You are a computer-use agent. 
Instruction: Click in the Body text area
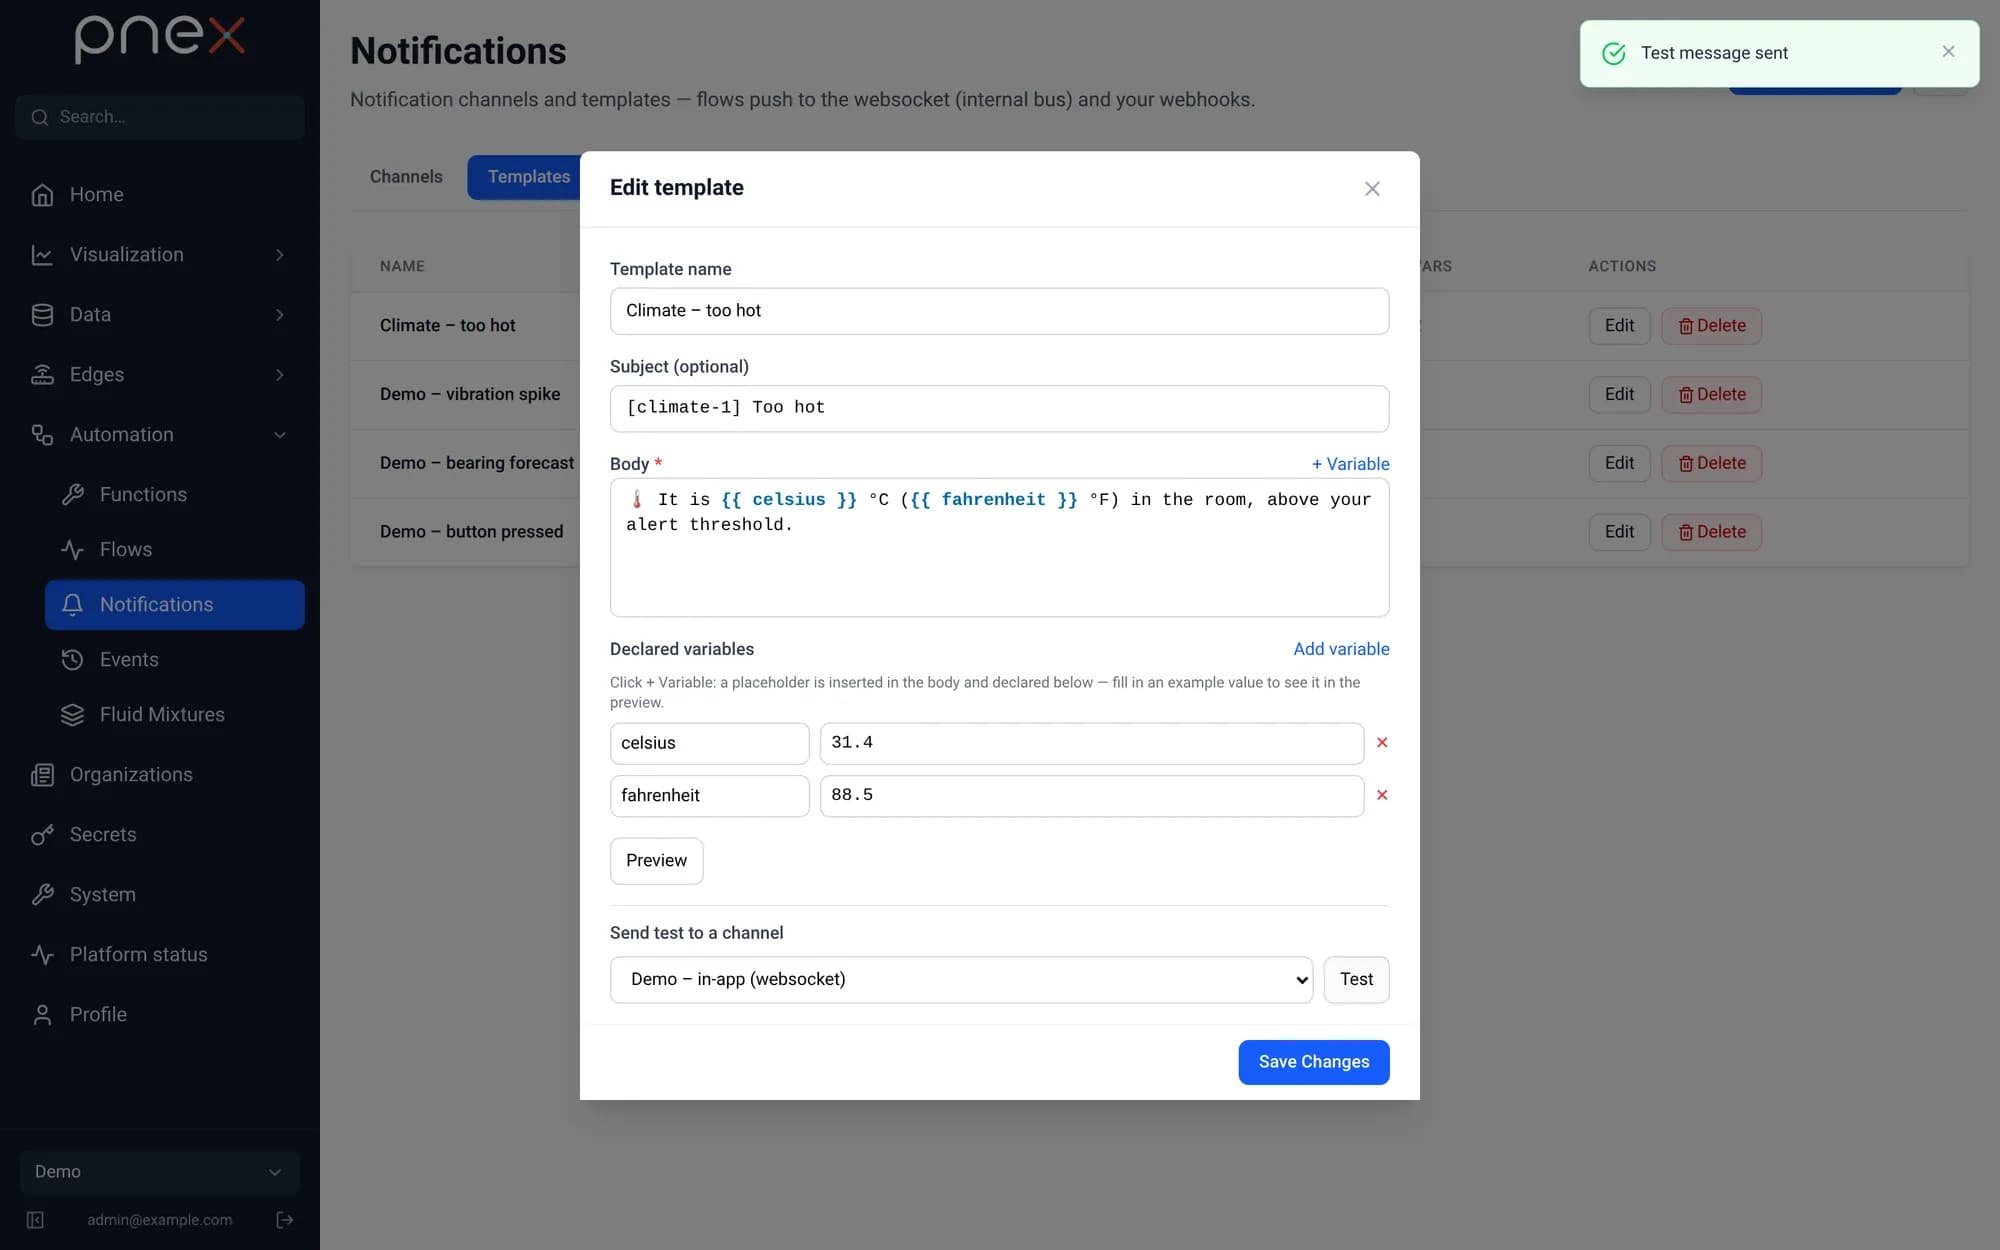pos(999,547)
